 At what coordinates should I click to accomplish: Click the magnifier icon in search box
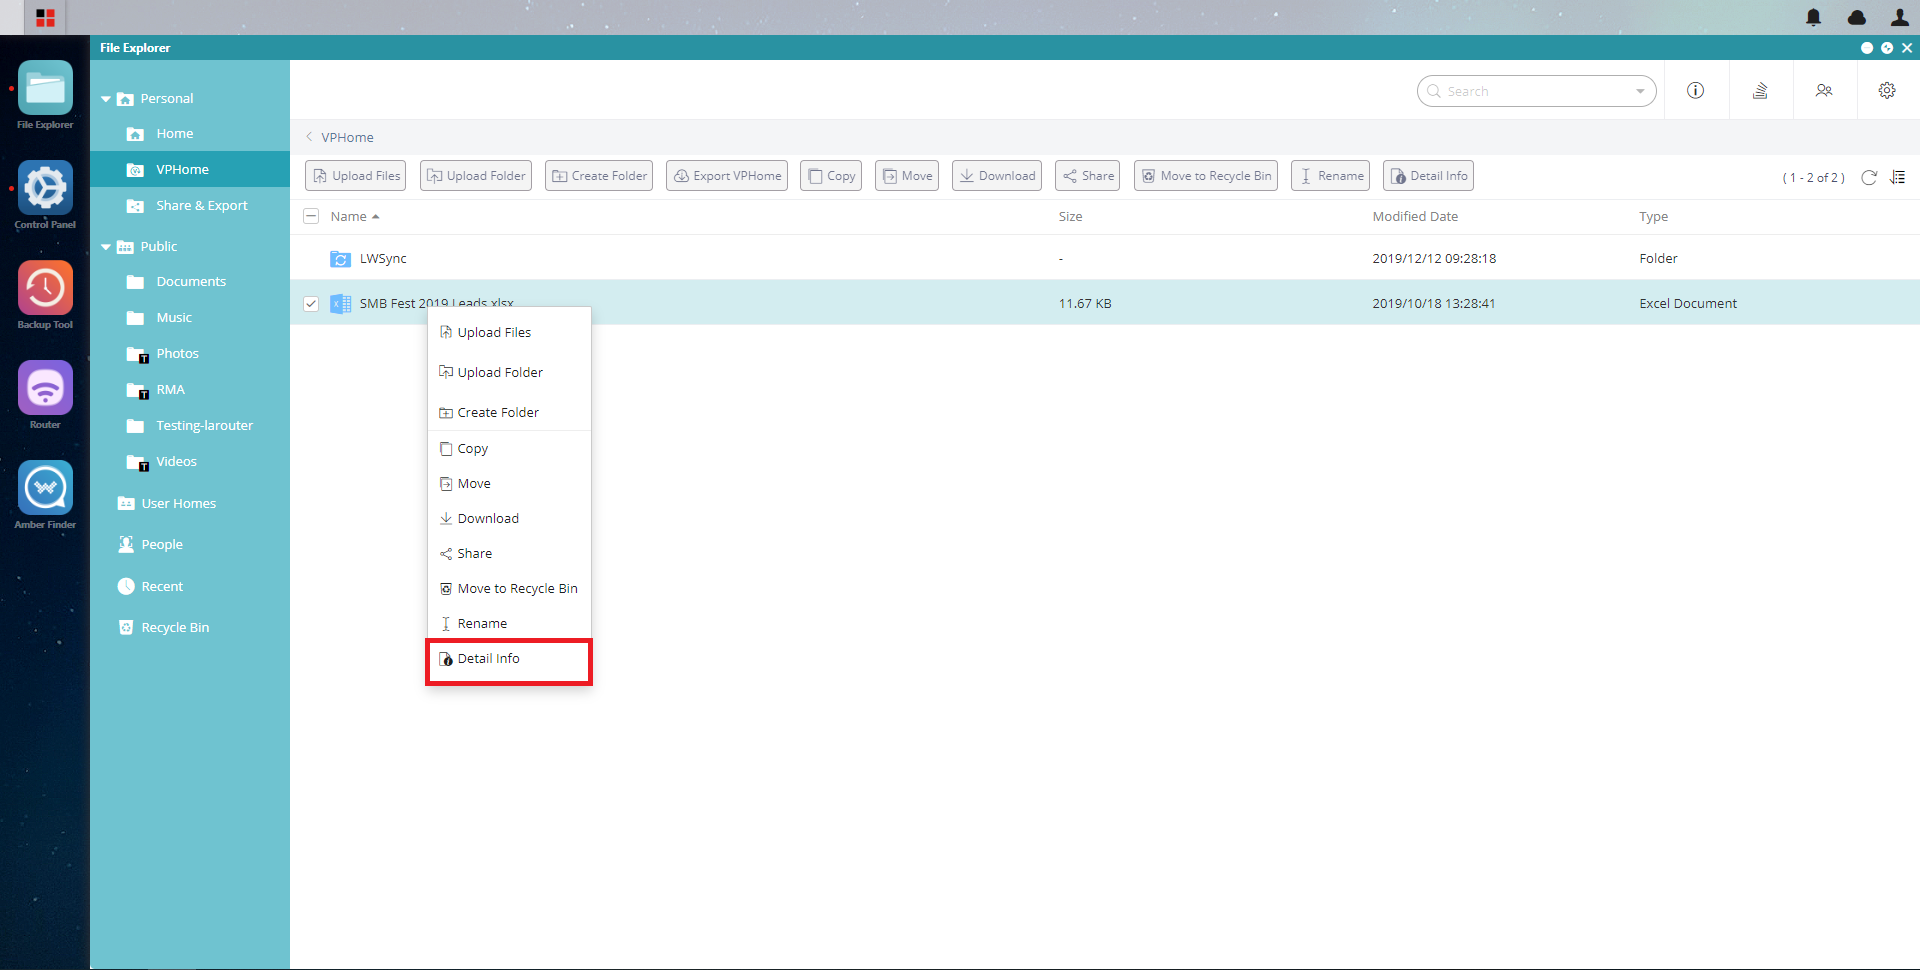[x=1434, y=91]
